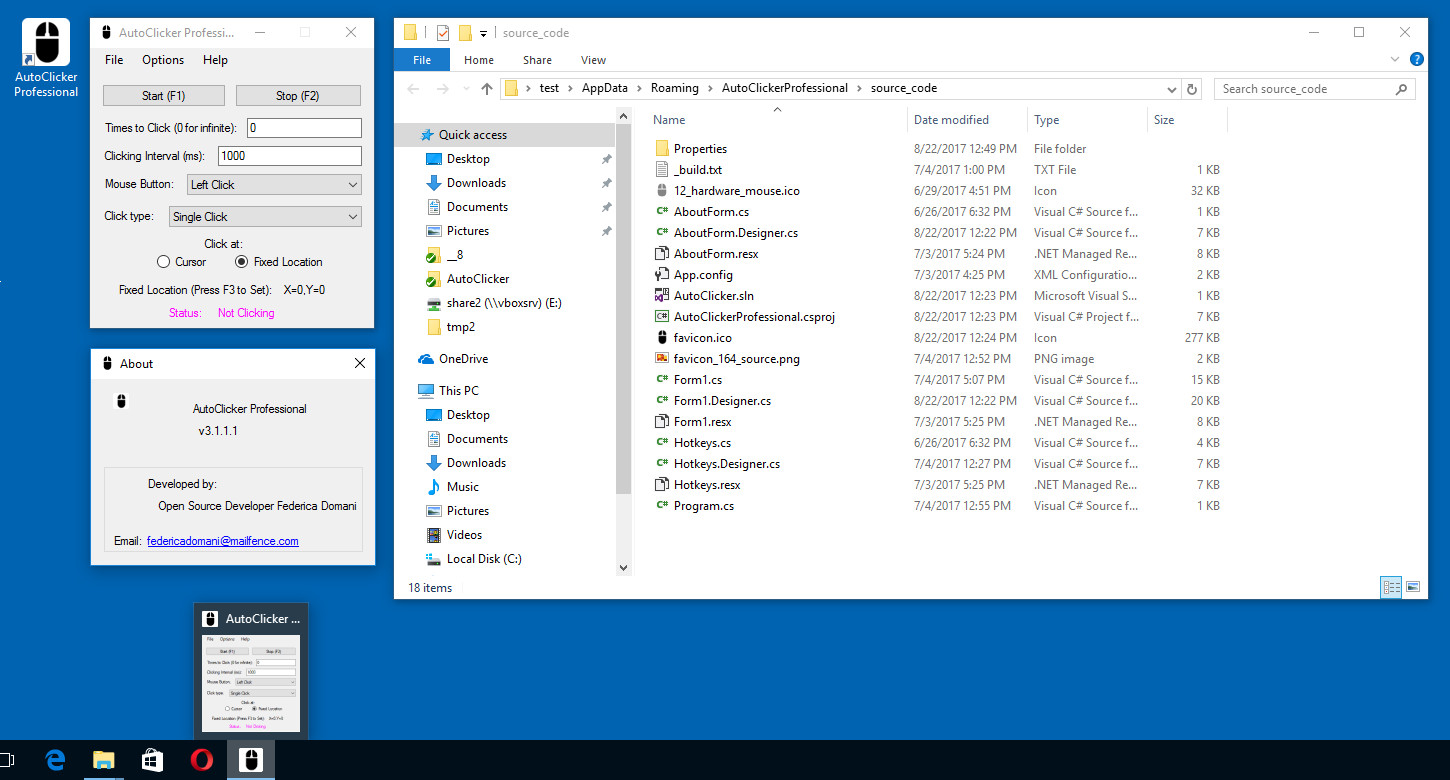Screen dimensions: 1450x780
Task: Select the Fixed Location radio button
Action: click(241, 262)
